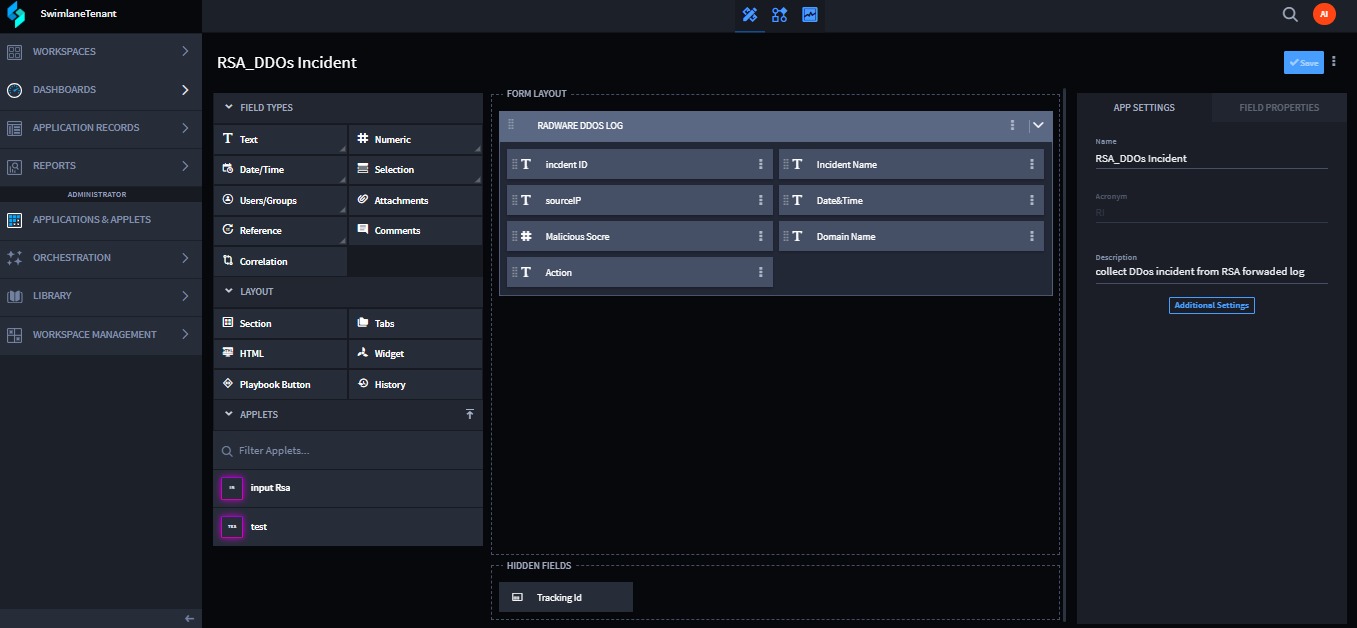Switch to the Field Properties tab
The height and width of the screenshot is (628, 1357).
click(x=1278, y=107)
